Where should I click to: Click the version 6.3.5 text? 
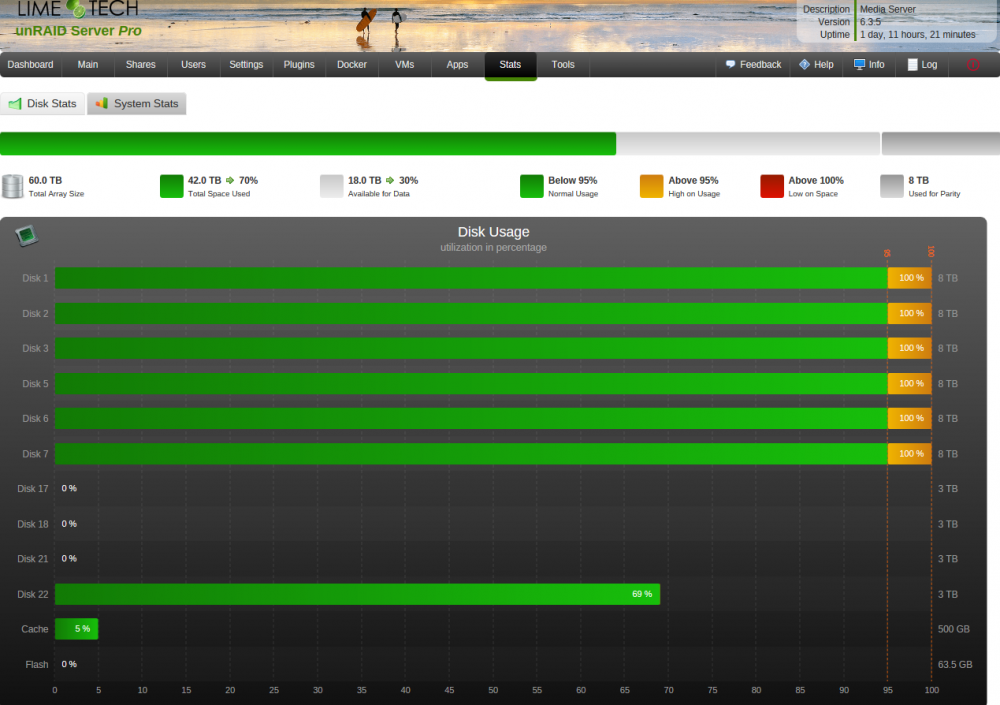click(870, 22)
